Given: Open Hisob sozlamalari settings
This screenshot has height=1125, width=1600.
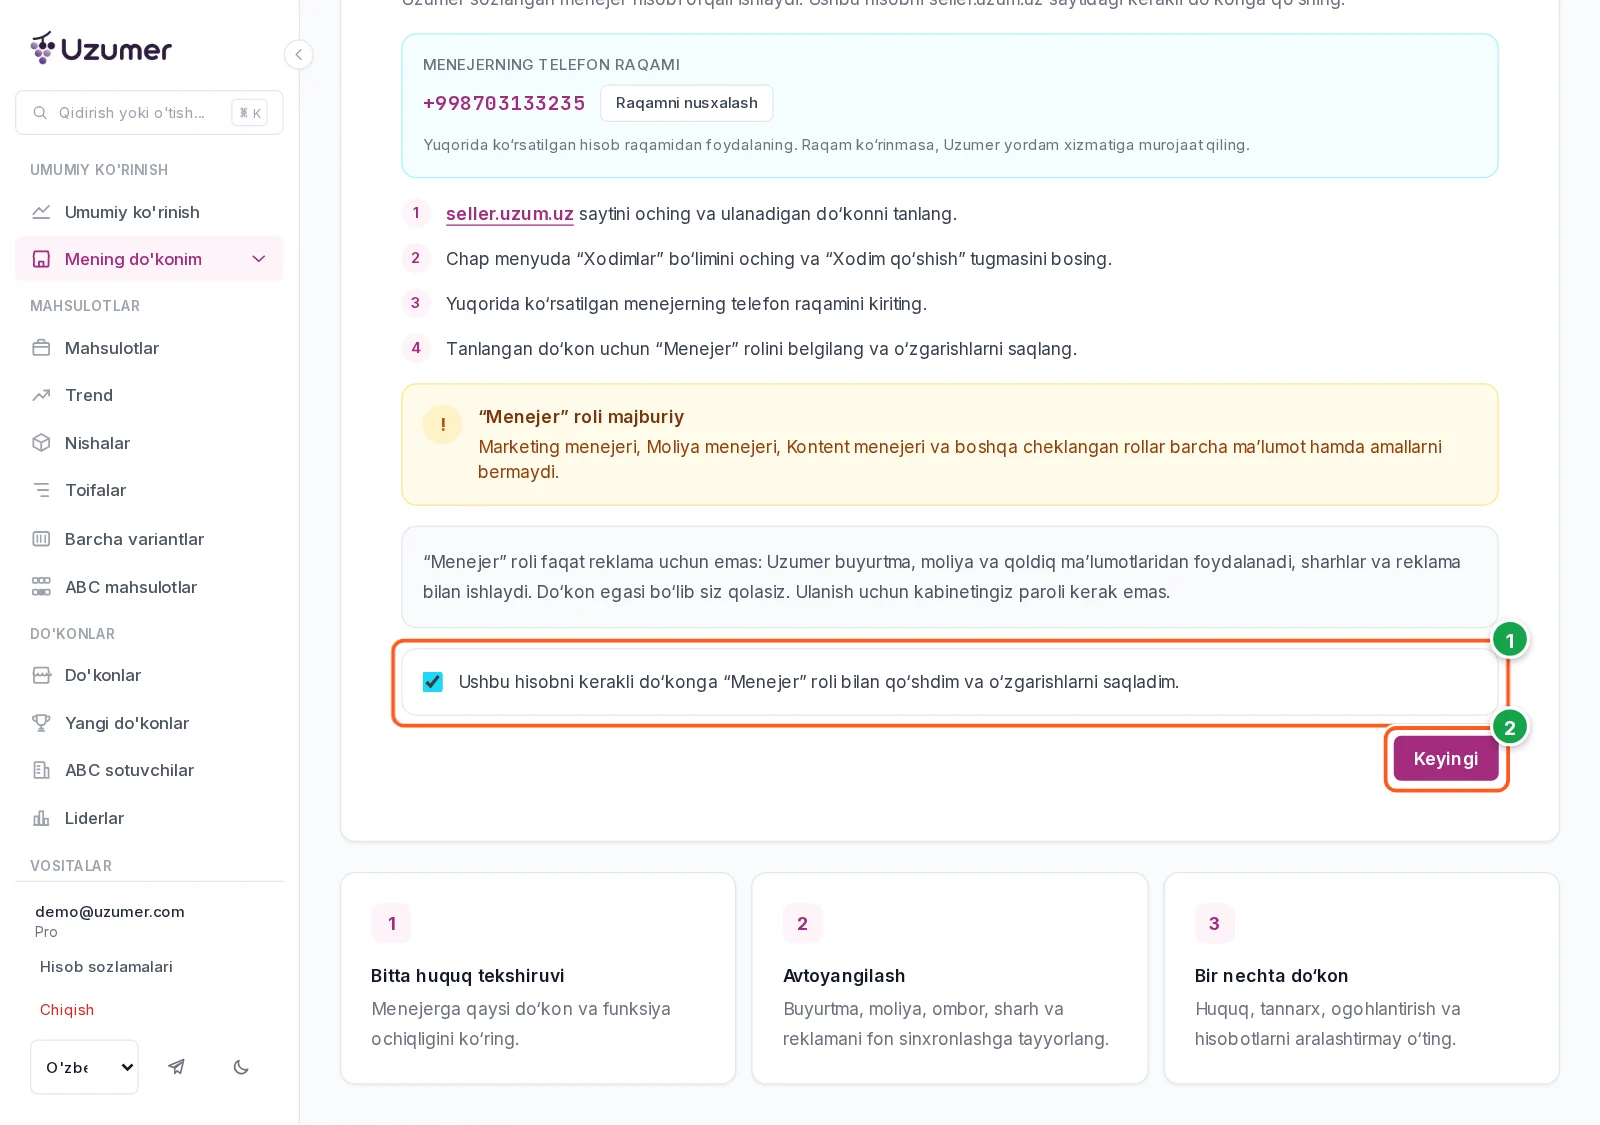Looking at the screenshot, I should [x=106, y=967].
